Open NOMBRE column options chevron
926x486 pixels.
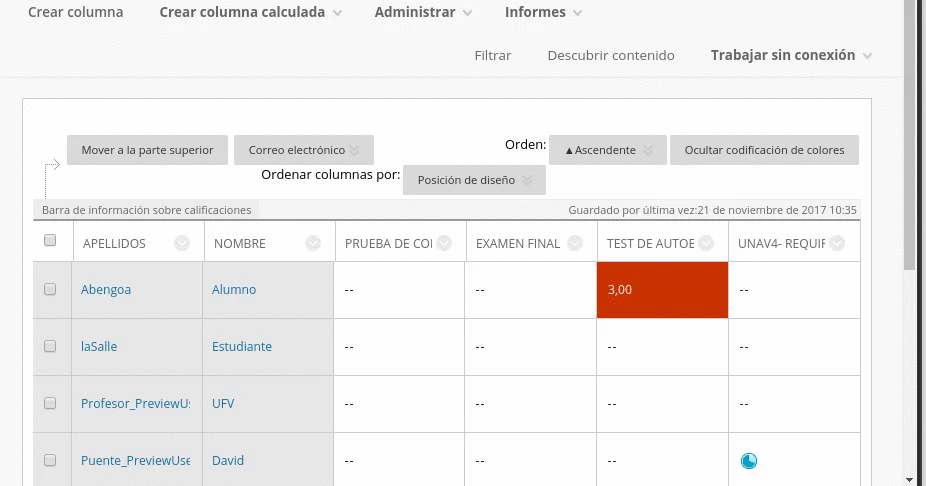point(313,243)
